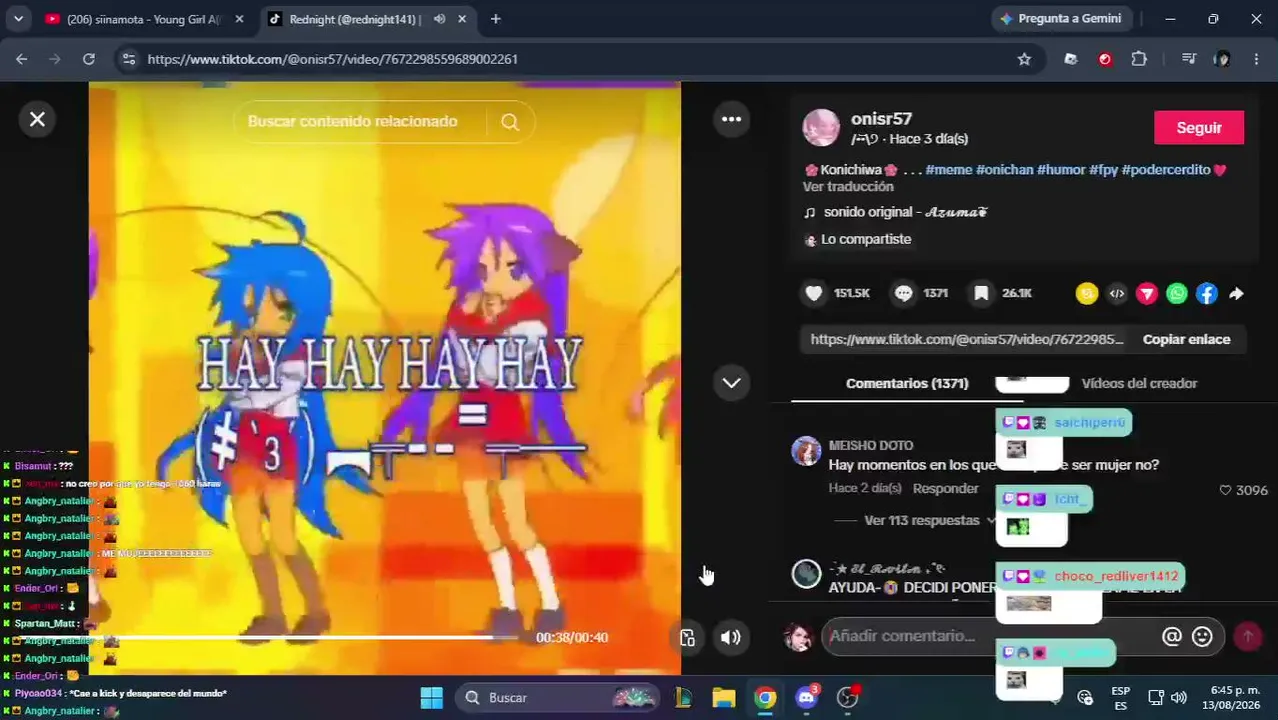Screen dimensions: 1278x720
Task: Follow onisr57 with Seguir button
Action: pos(1199,128)
